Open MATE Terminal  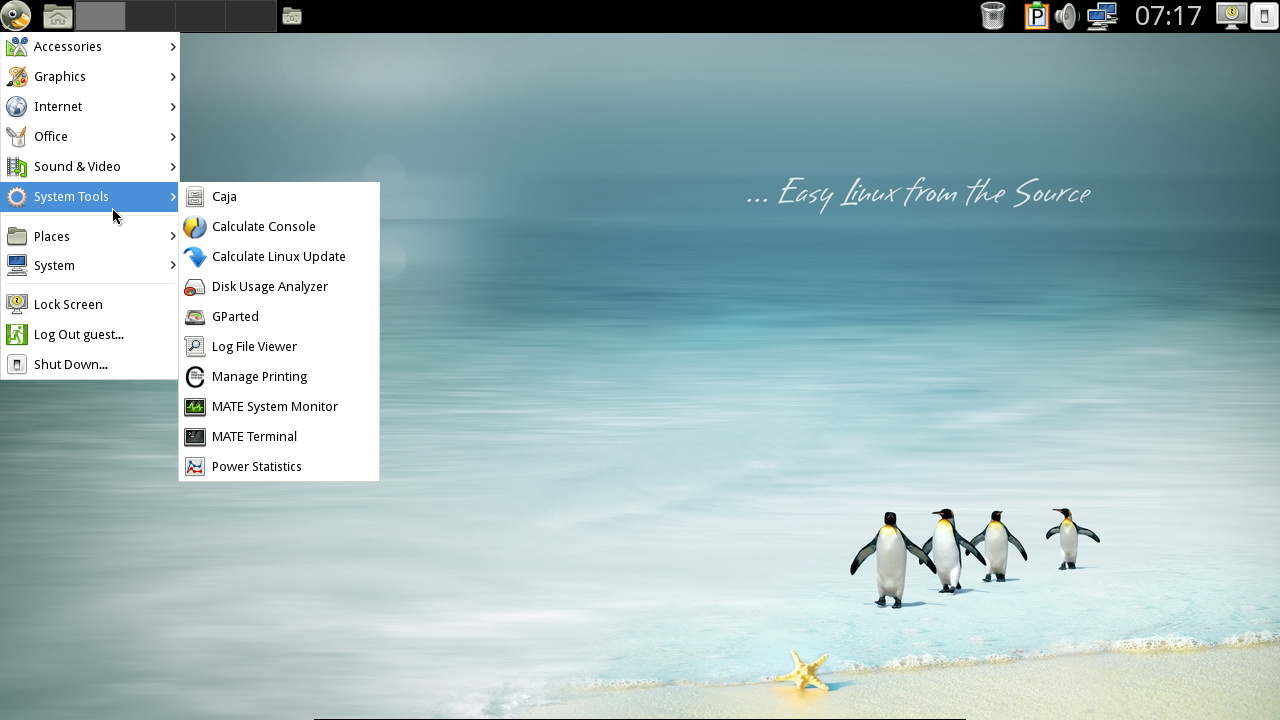[x=279, y=436]
